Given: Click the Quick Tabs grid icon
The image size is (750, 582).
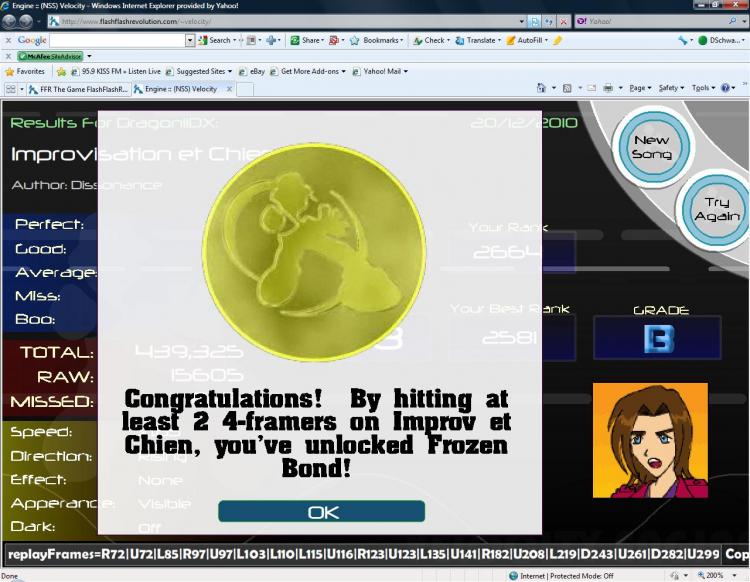Looking at the screenshot, I should 10,89.
